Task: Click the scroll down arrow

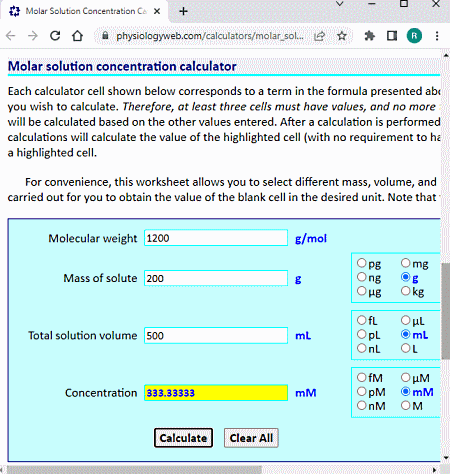Action: point(446,458)
